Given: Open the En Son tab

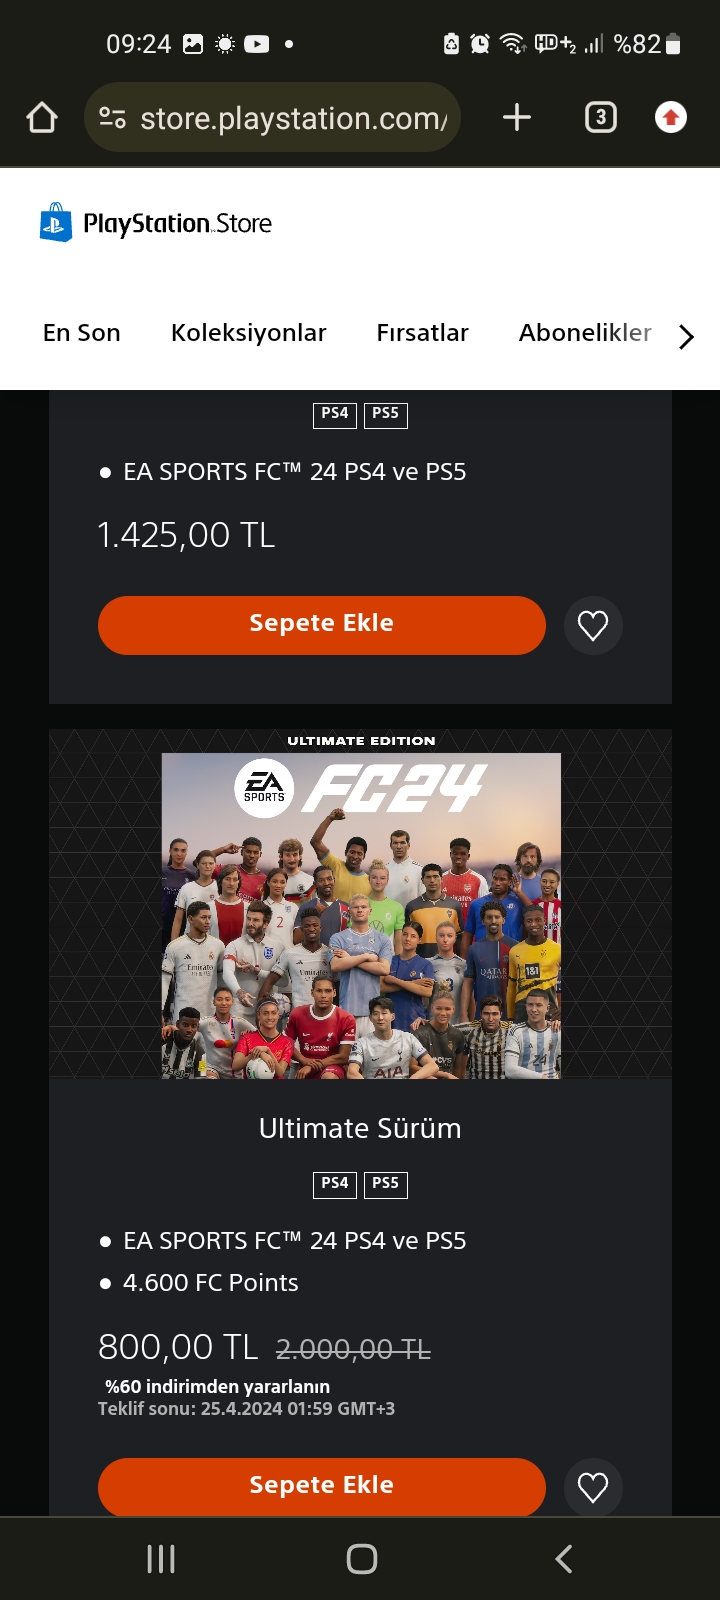Looking at the screenshot, I should 82,333.
